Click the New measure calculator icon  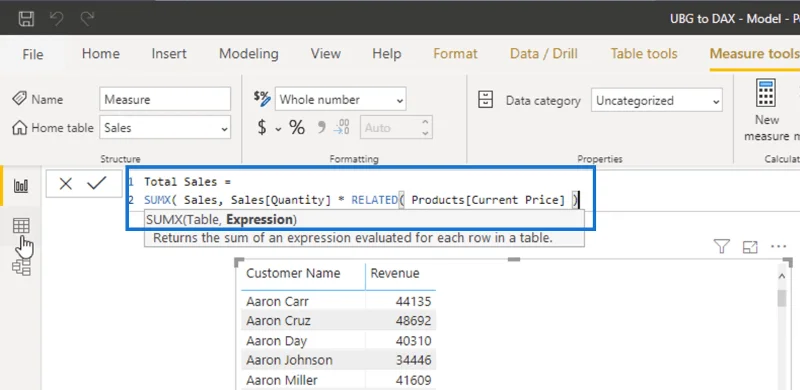click(x=766, y=93)
